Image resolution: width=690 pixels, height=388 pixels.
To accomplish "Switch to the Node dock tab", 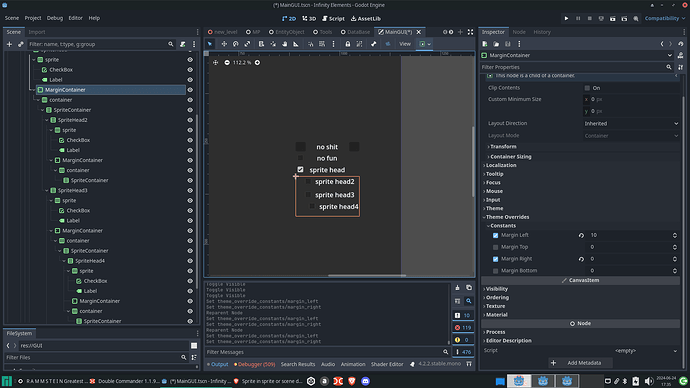I will 519,32.
